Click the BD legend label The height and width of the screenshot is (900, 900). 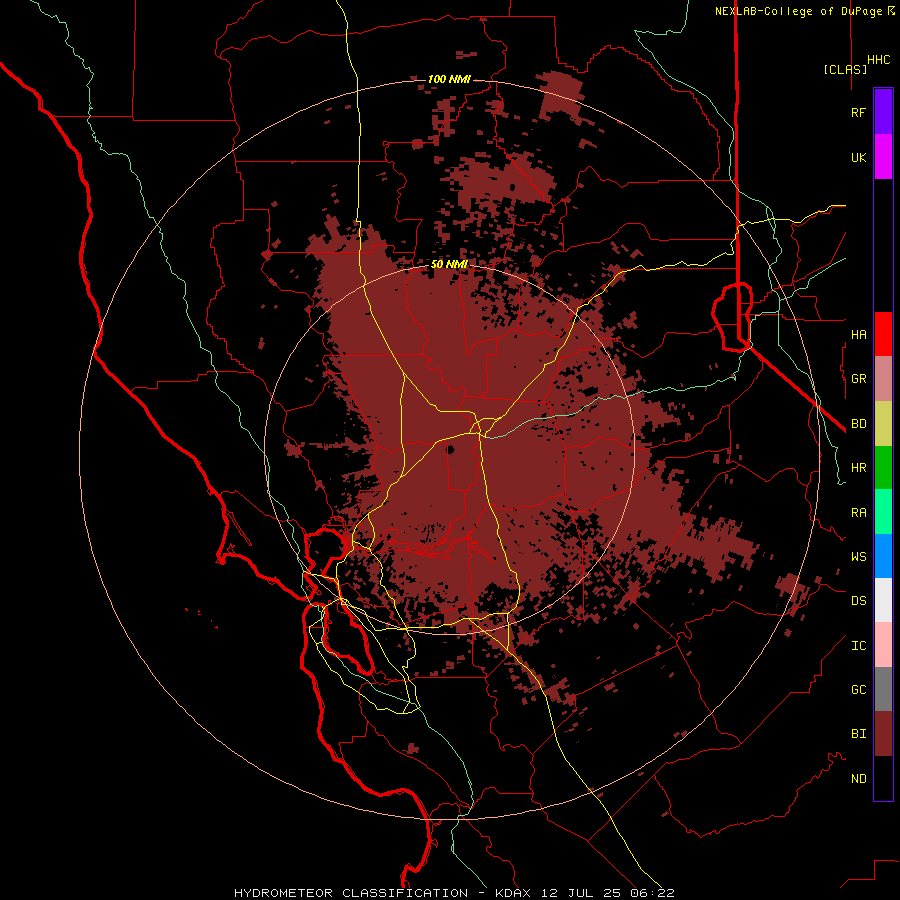click(858, 424)
